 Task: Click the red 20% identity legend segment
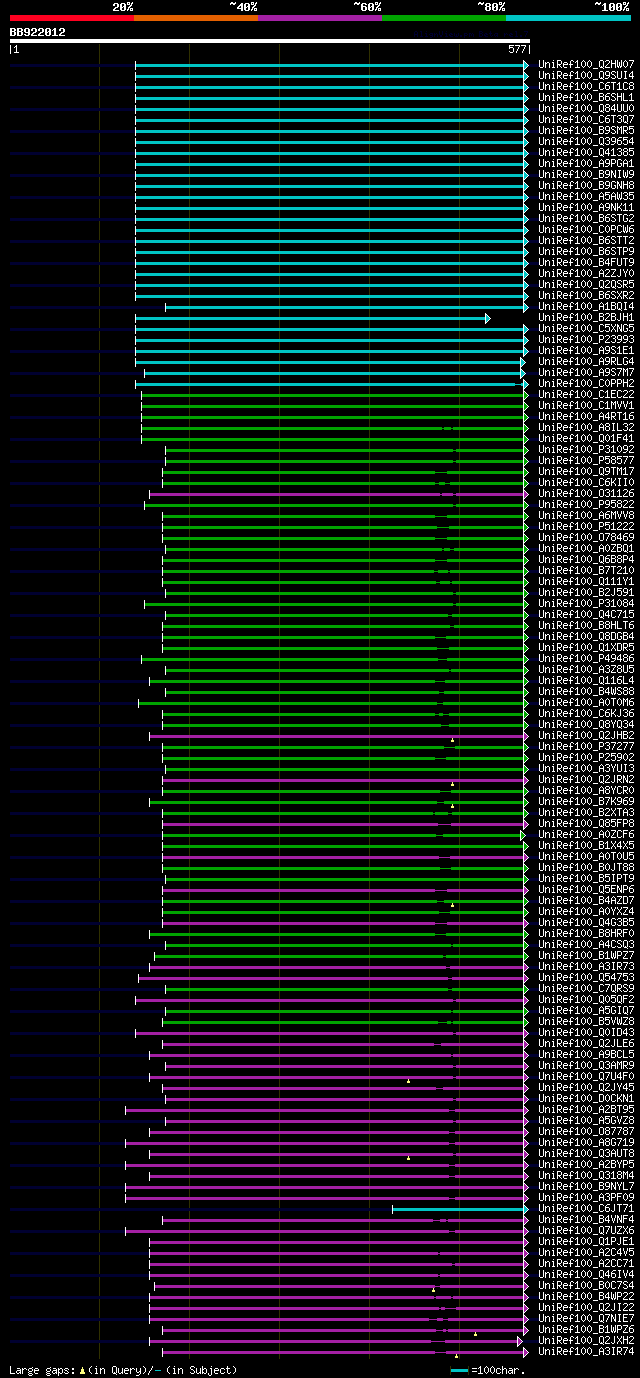[71, 17]
